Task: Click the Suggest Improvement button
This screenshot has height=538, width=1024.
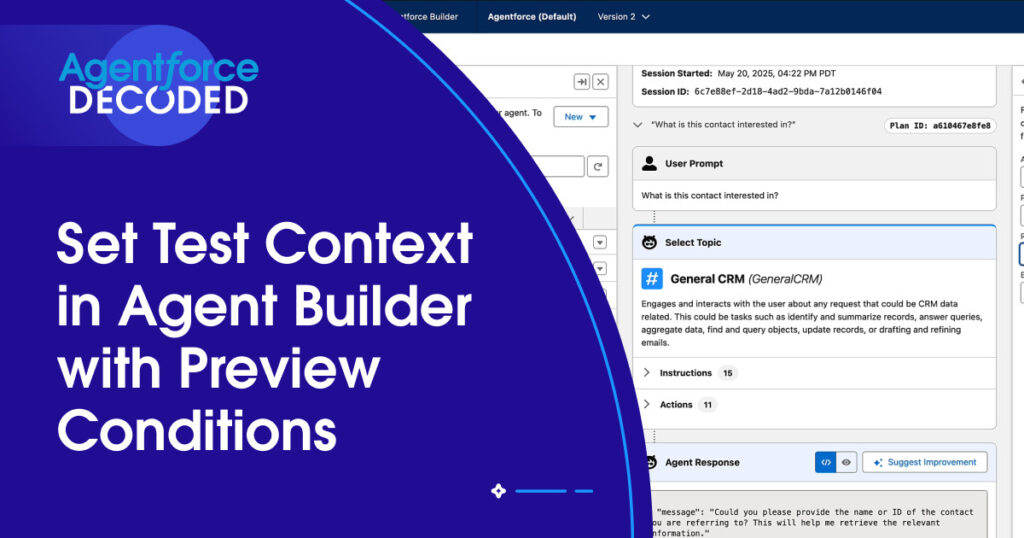Action: 925,462
